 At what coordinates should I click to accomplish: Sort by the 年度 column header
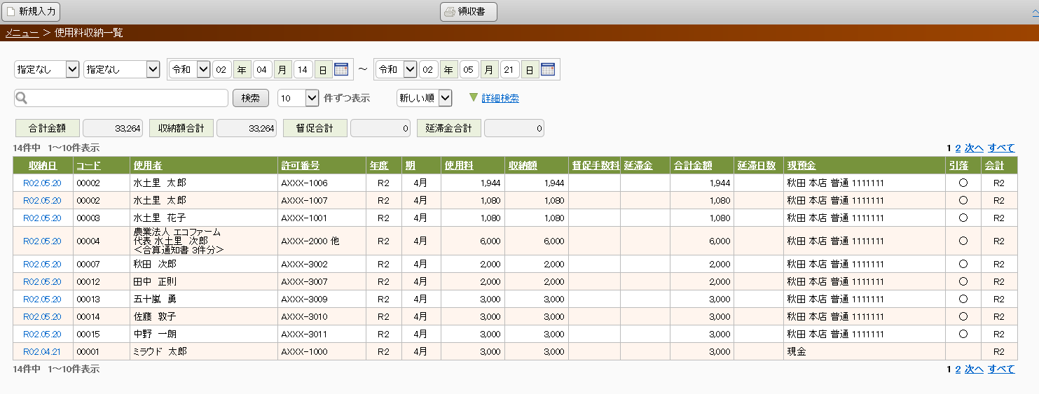tap(378, 166)
